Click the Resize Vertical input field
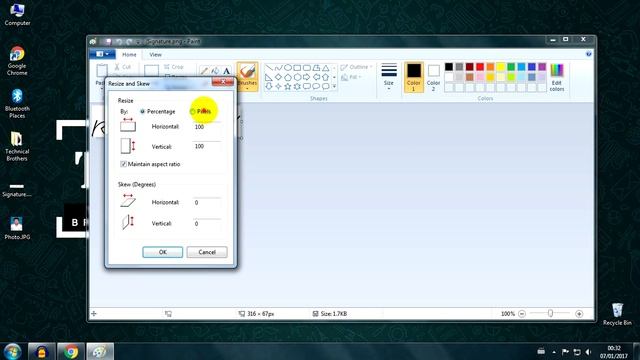Viewport: 640px width, 360px height. [x=207, y=146]
